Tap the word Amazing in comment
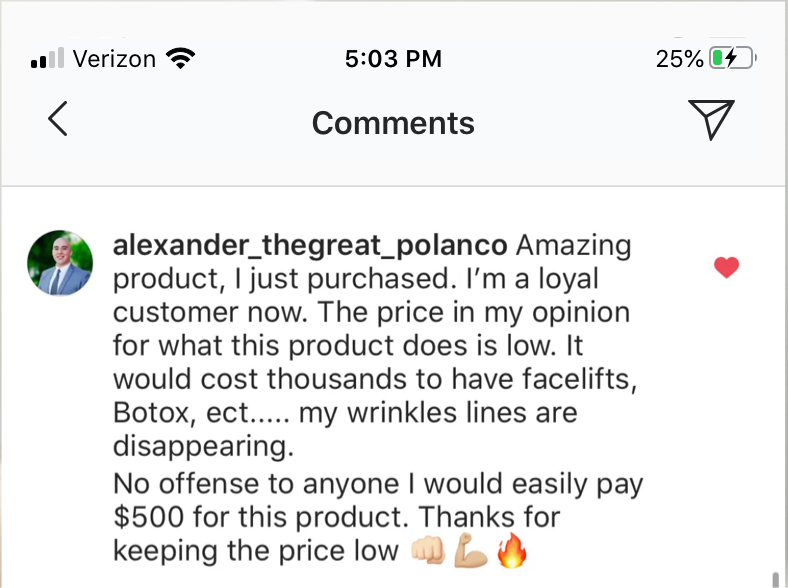Screen dimensions: 788x588 click(575, 245)
